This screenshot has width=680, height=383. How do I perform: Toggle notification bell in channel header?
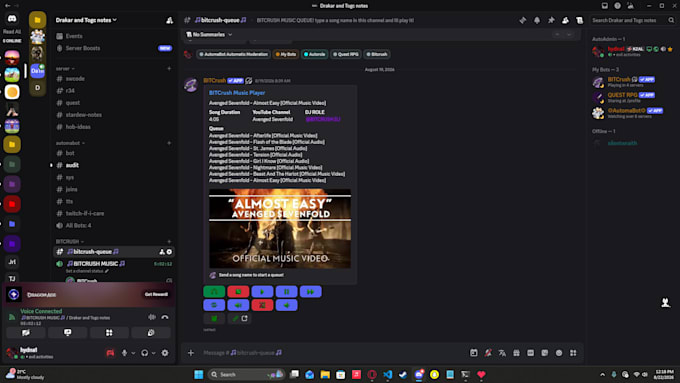point(537,20)
